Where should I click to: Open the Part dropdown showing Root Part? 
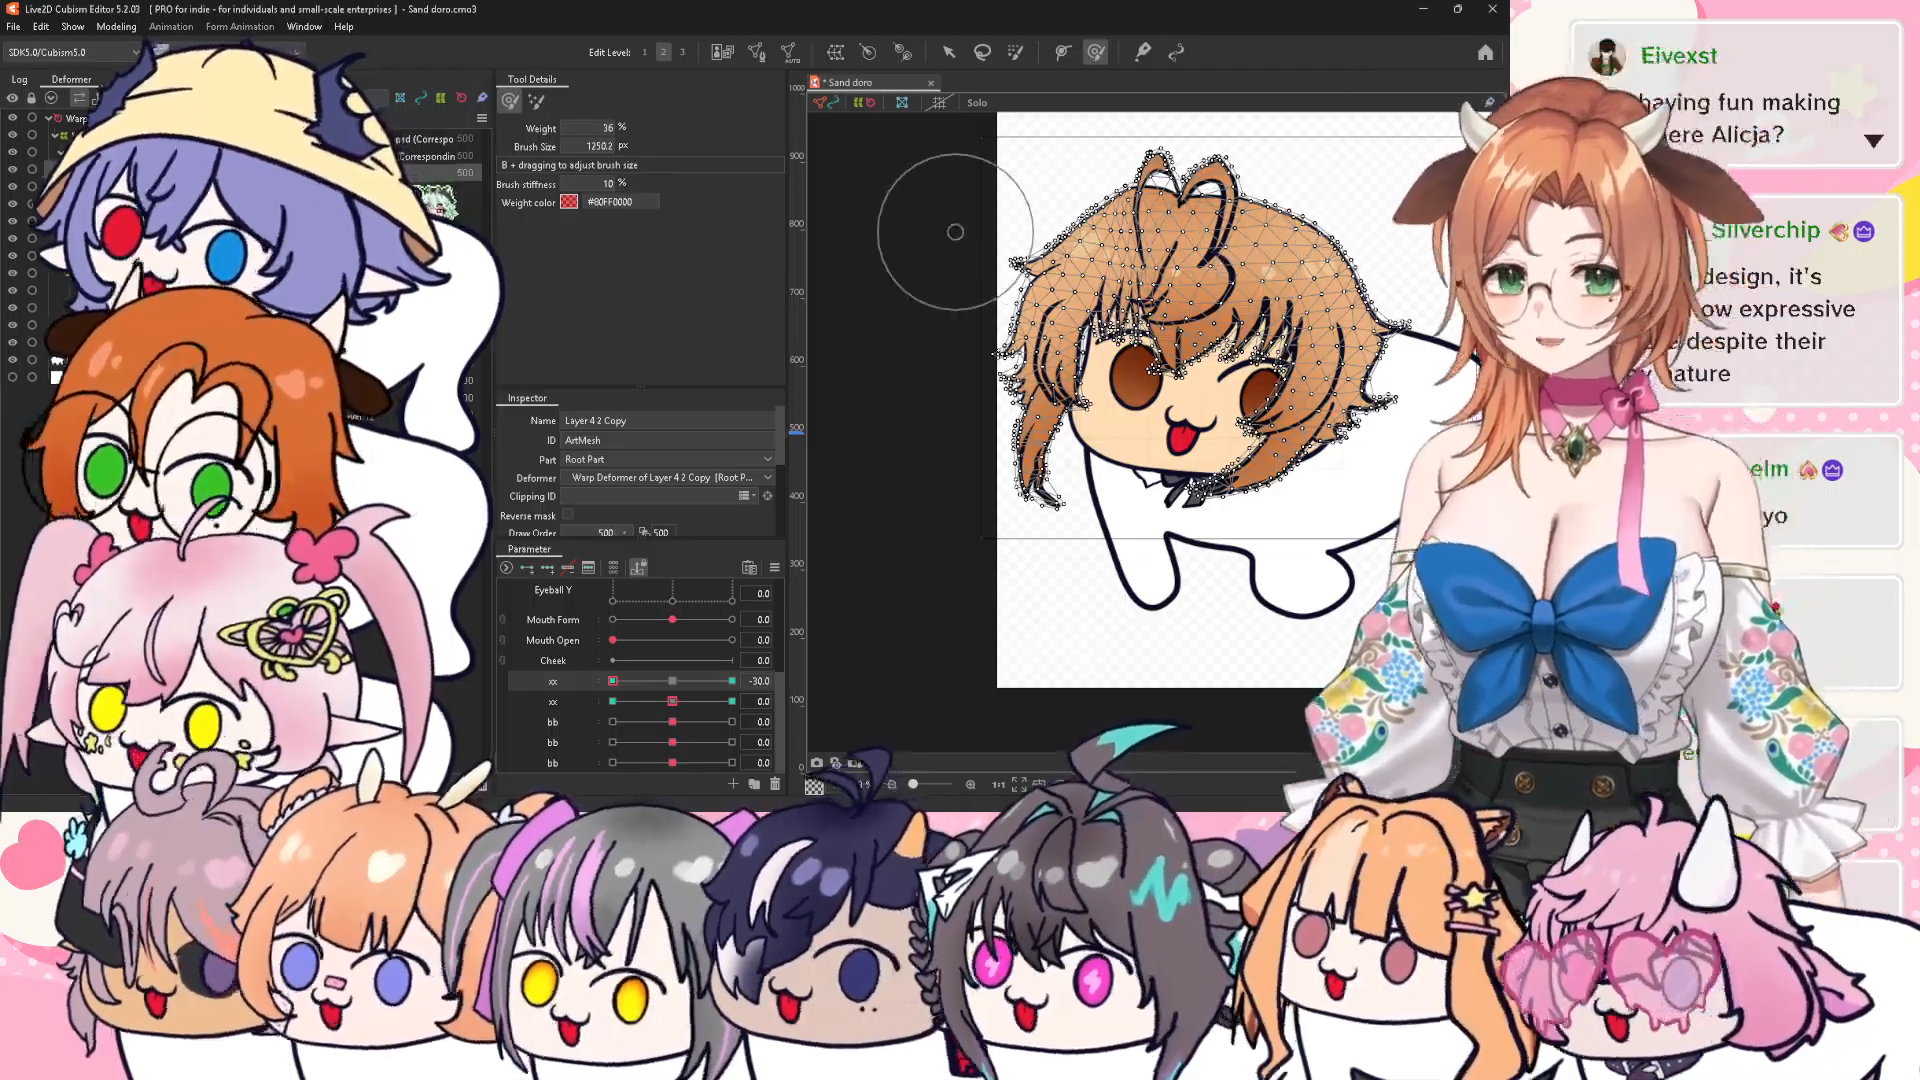tap(668, 459)
